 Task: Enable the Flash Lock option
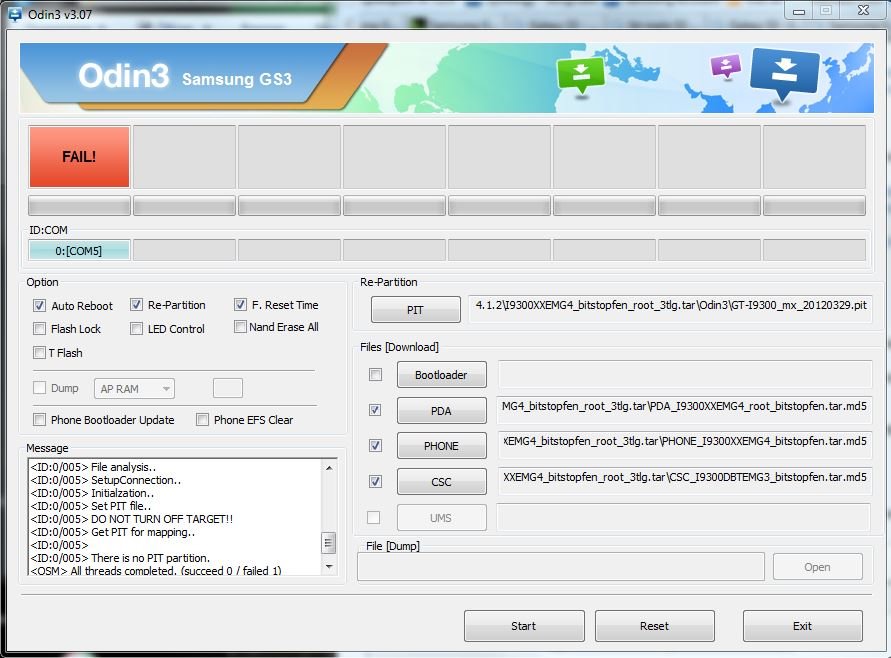tap(39, 328)
